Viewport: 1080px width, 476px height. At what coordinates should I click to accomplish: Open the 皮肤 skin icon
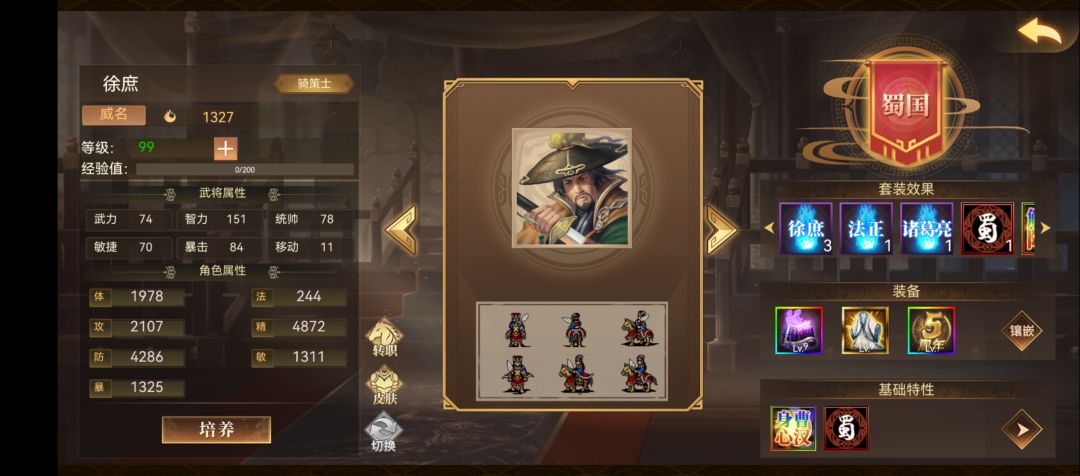pyautogui.click(x=384, y=385)
